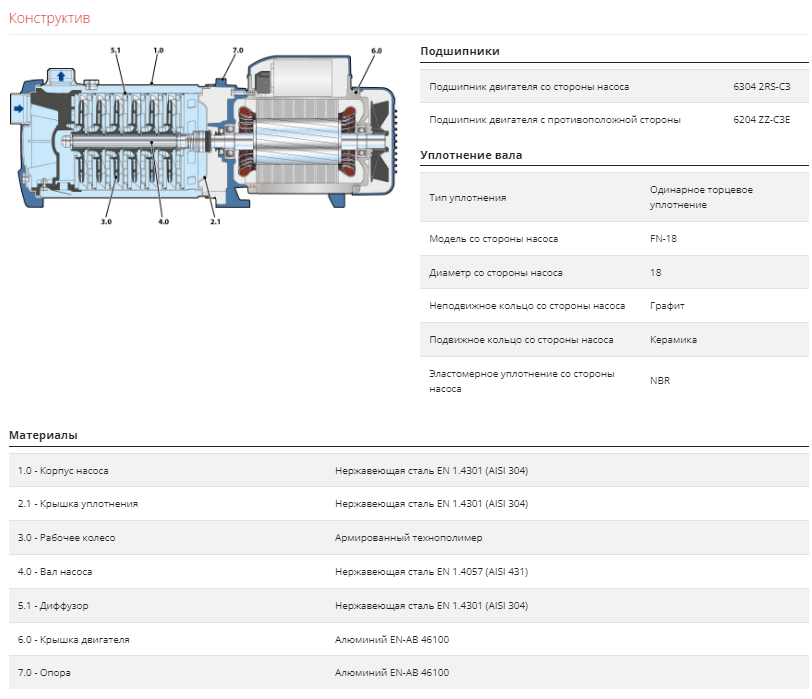
Task: Click the 1.0 callout label on the diagram
Action: 158,50
